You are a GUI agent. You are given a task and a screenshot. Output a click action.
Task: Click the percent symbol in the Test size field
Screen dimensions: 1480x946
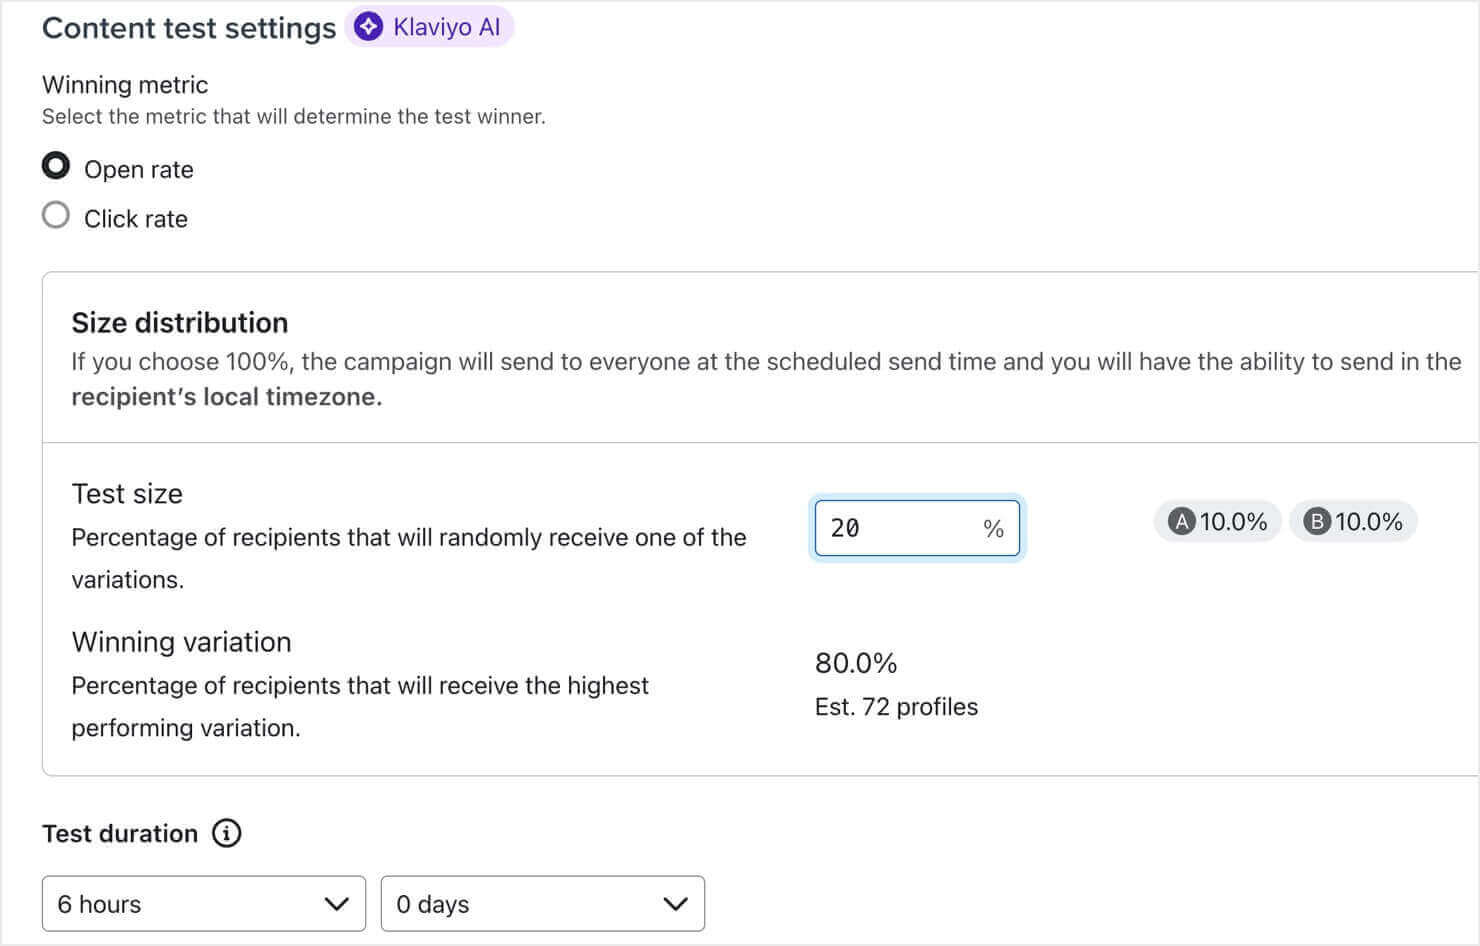(x=993, y=528)
